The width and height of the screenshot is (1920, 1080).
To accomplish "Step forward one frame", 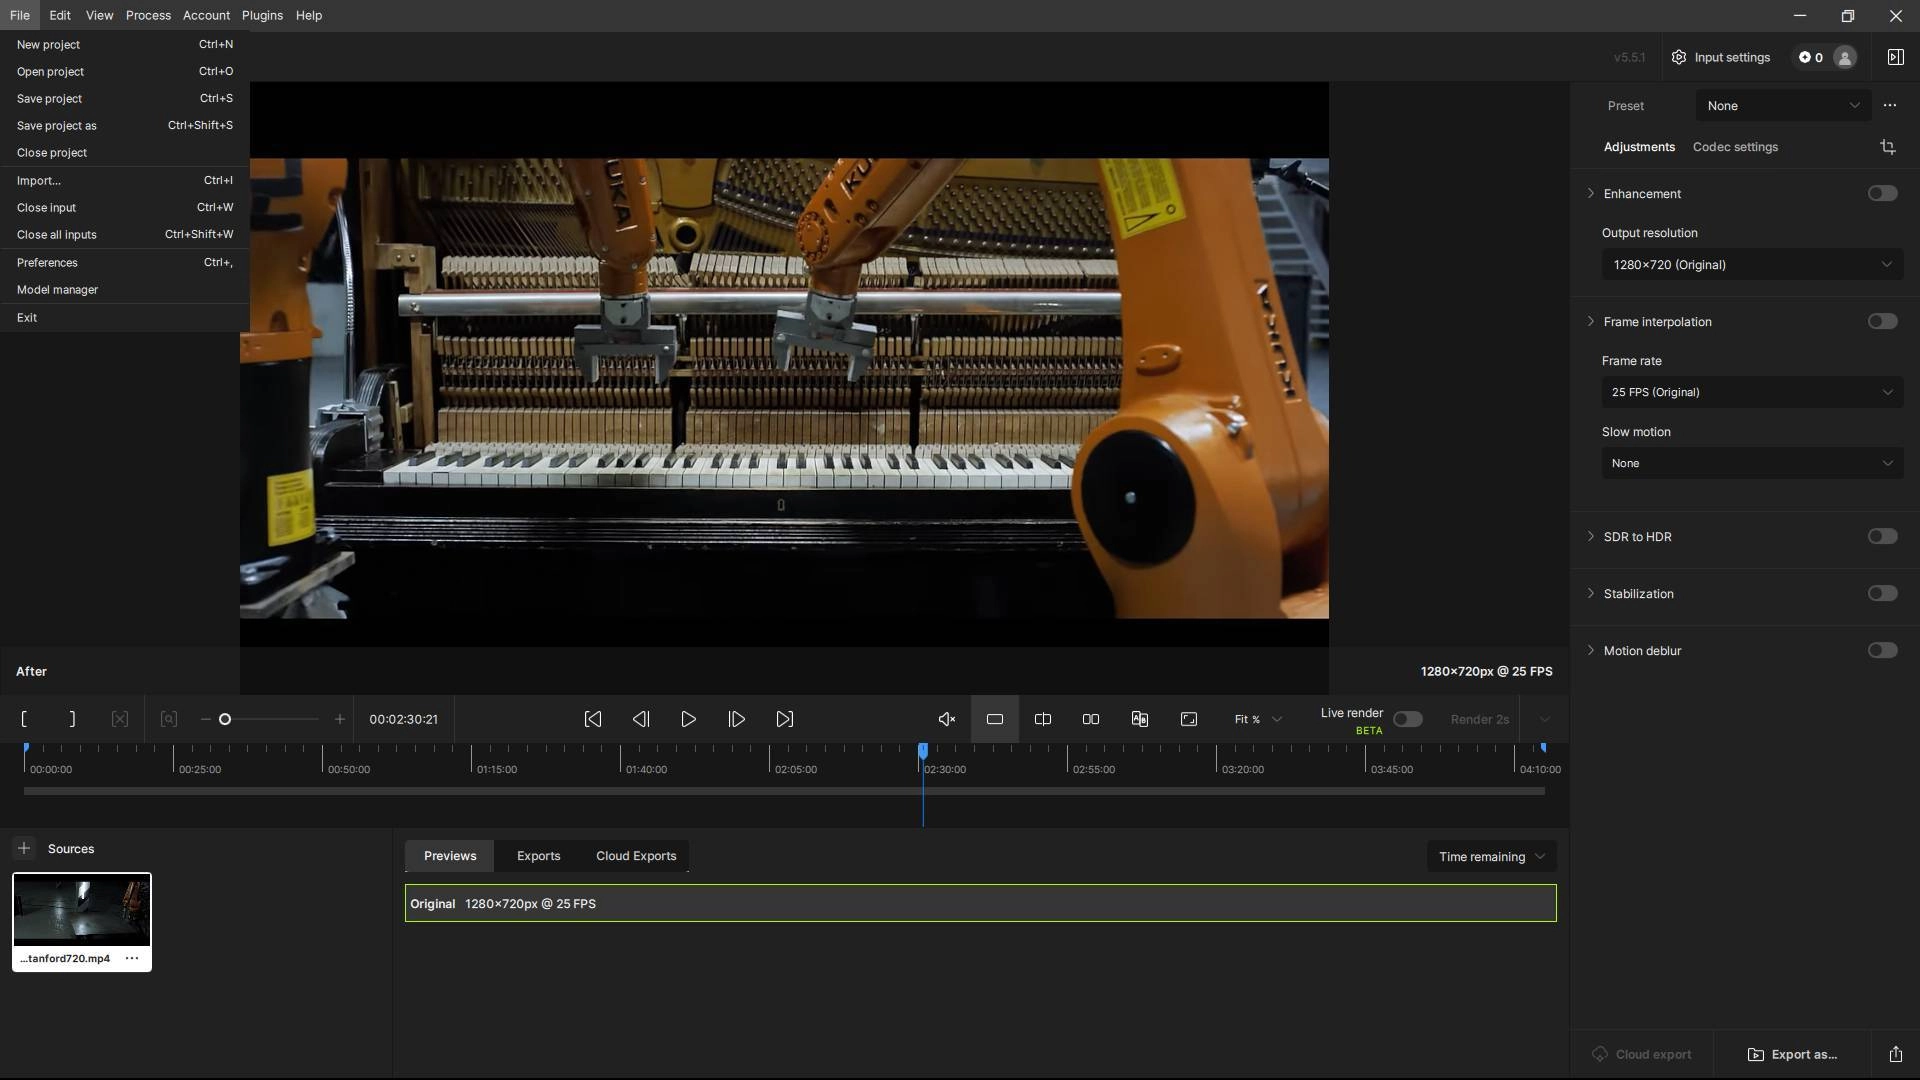I will point(737,719).
